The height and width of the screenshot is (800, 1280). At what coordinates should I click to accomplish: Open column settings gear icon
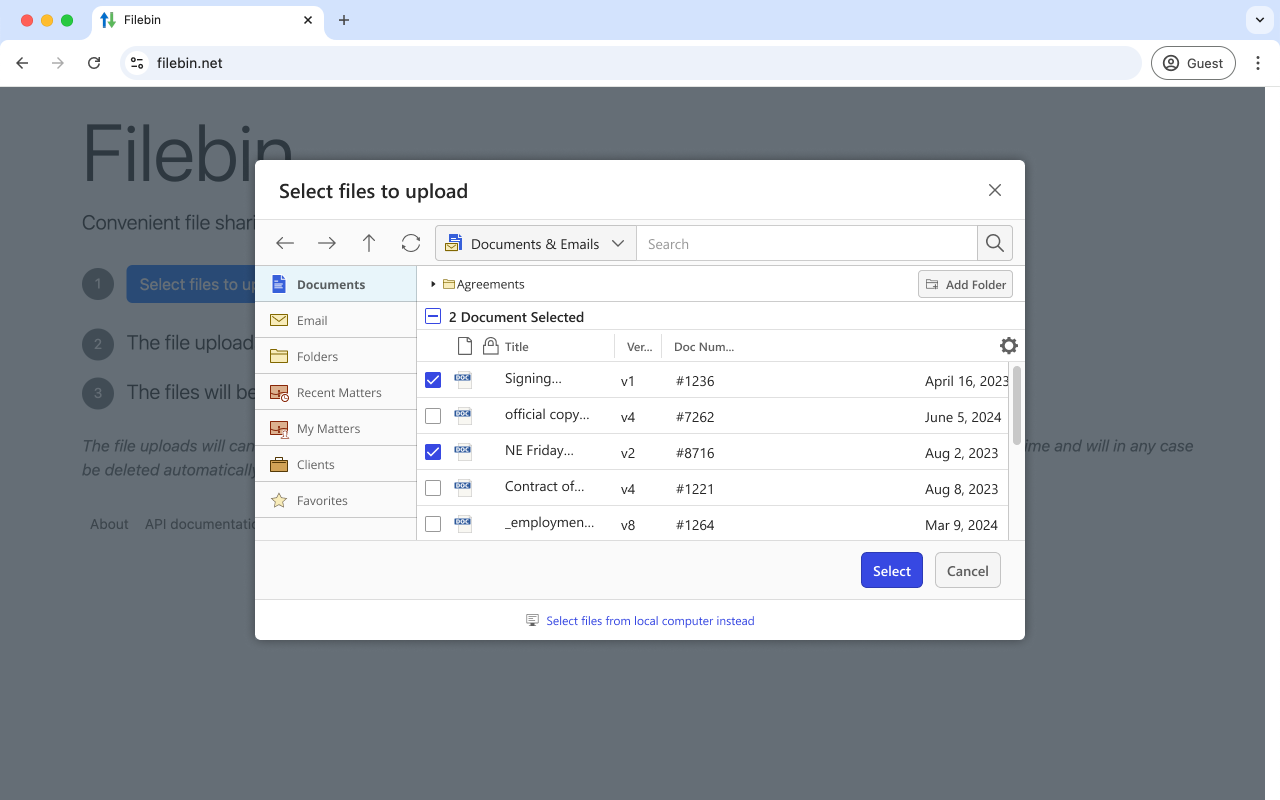1009,346
